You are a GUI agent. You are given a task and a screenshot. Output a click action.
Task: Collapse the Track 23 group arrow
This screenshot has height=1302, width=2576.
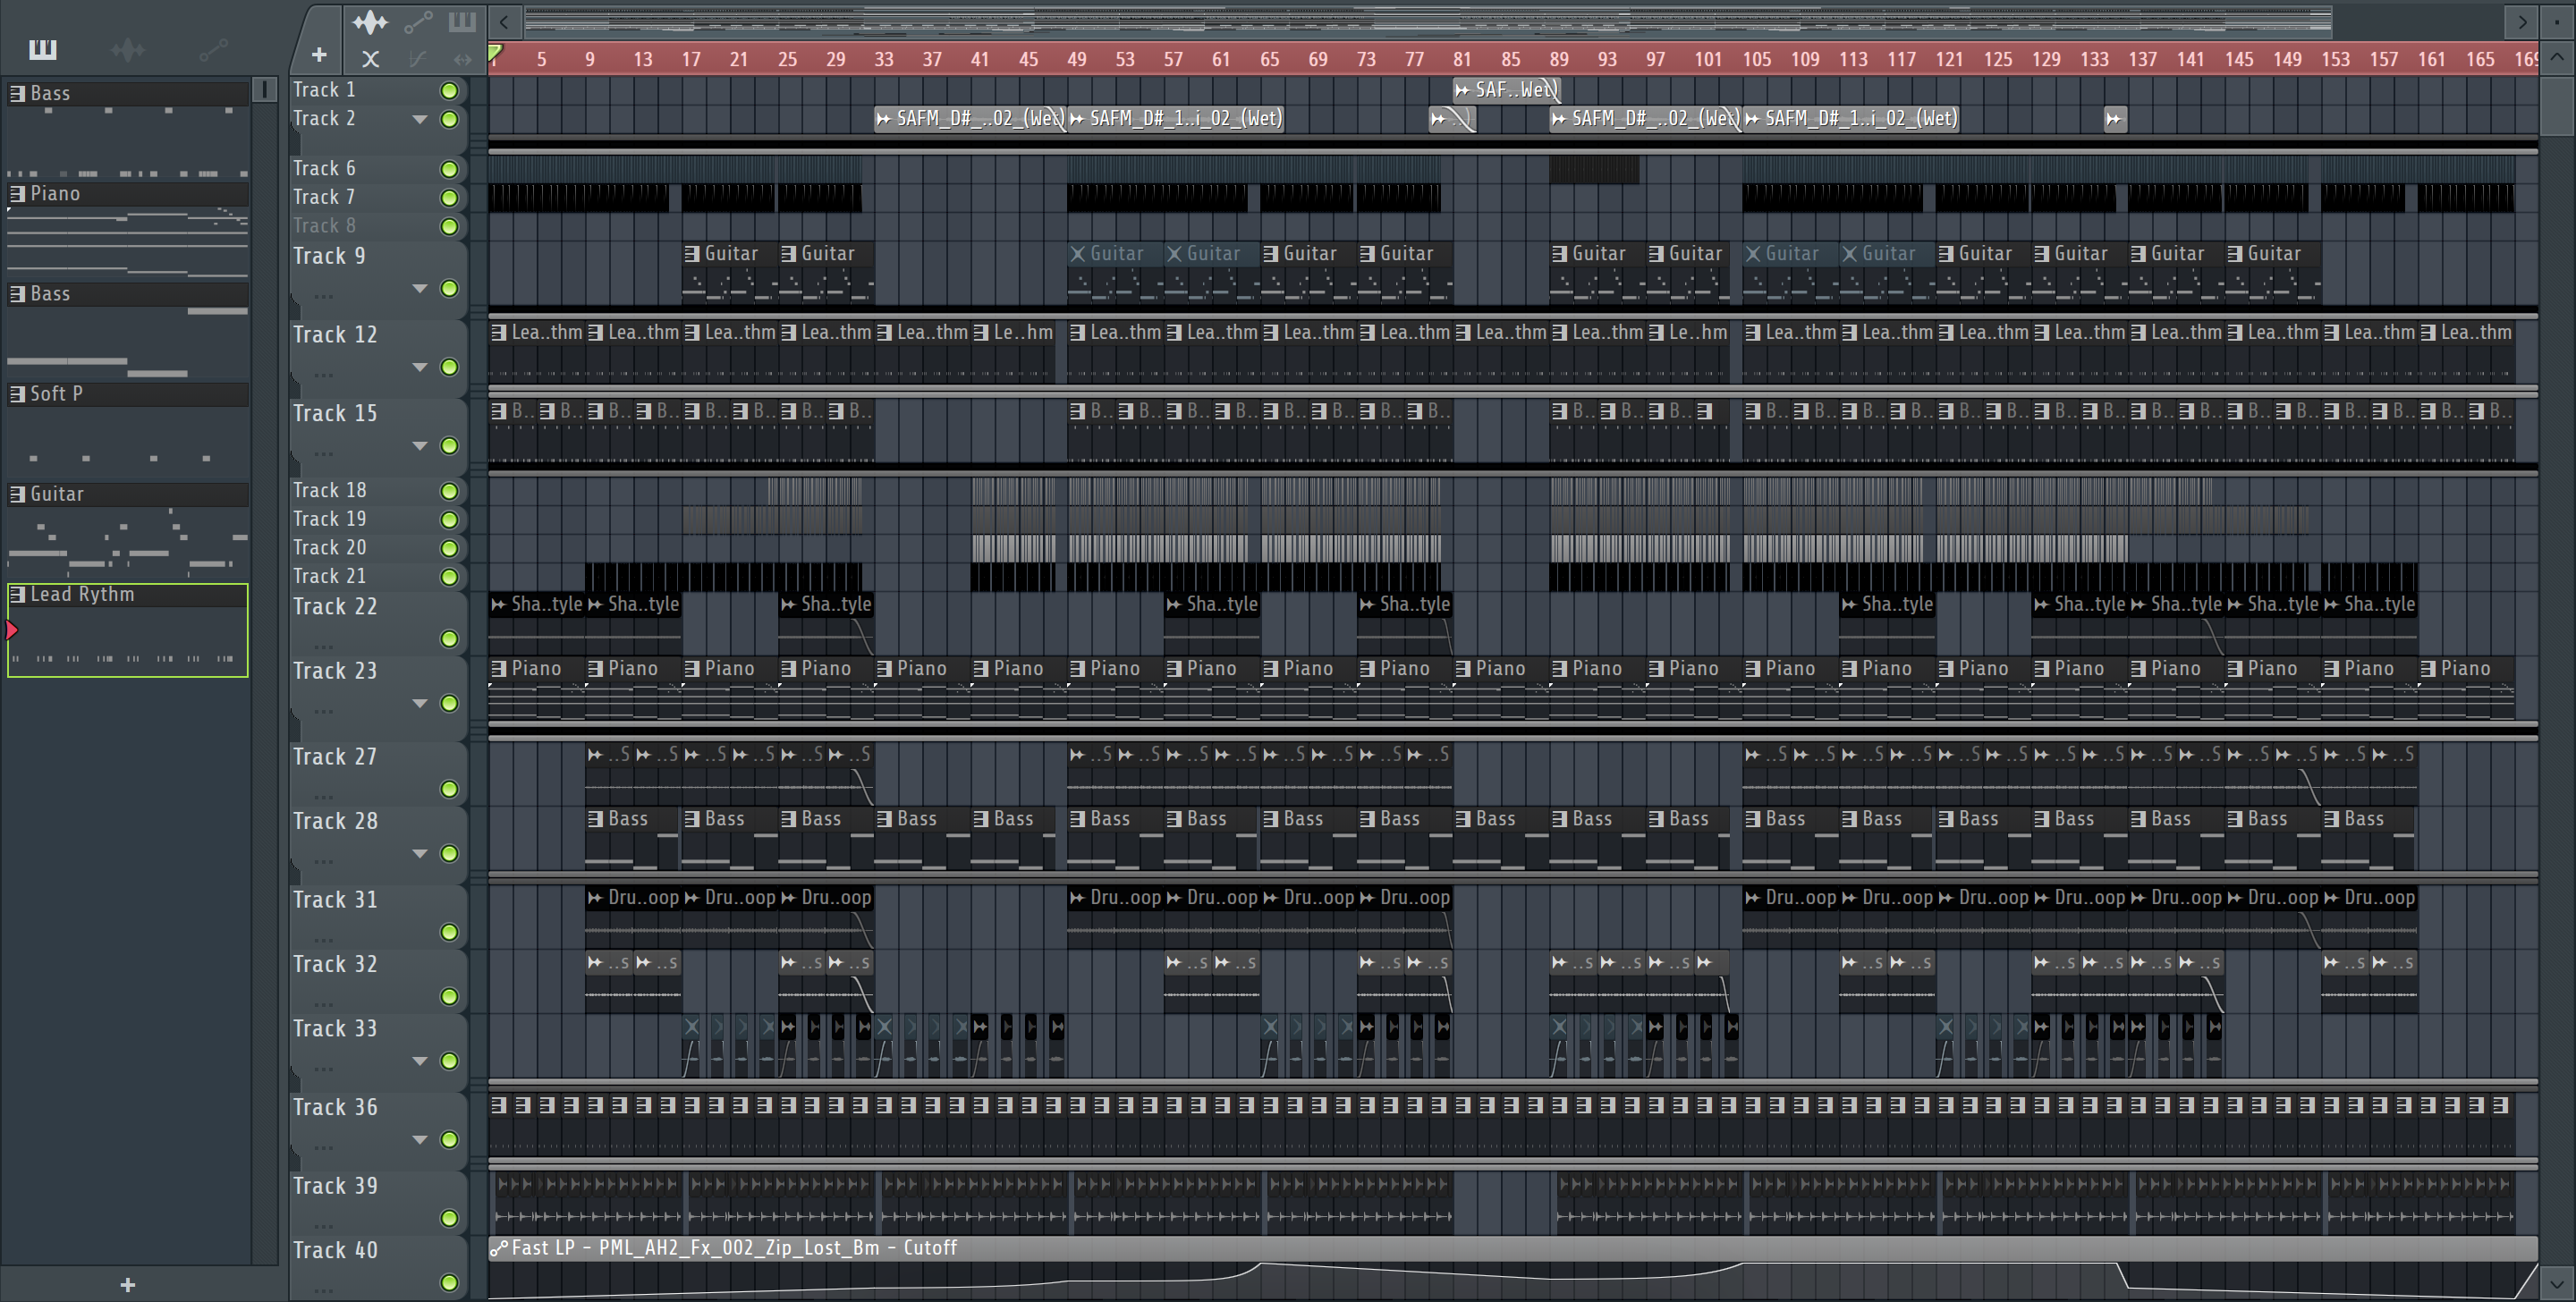click(x=420, y=703)
